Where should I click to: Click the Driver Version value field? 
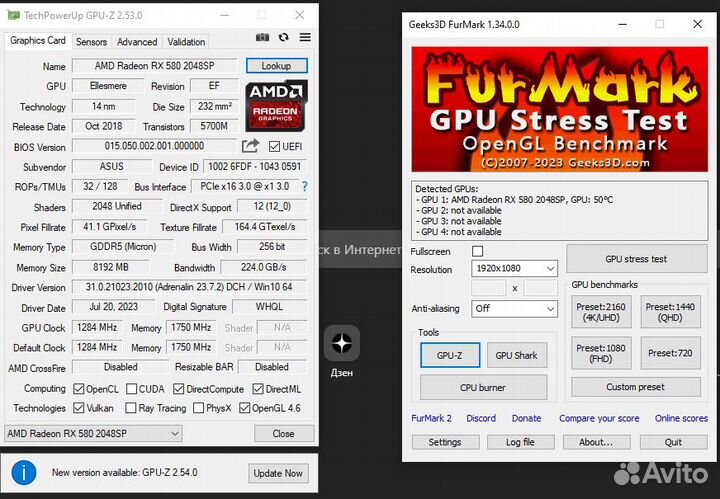coord(189,287)
